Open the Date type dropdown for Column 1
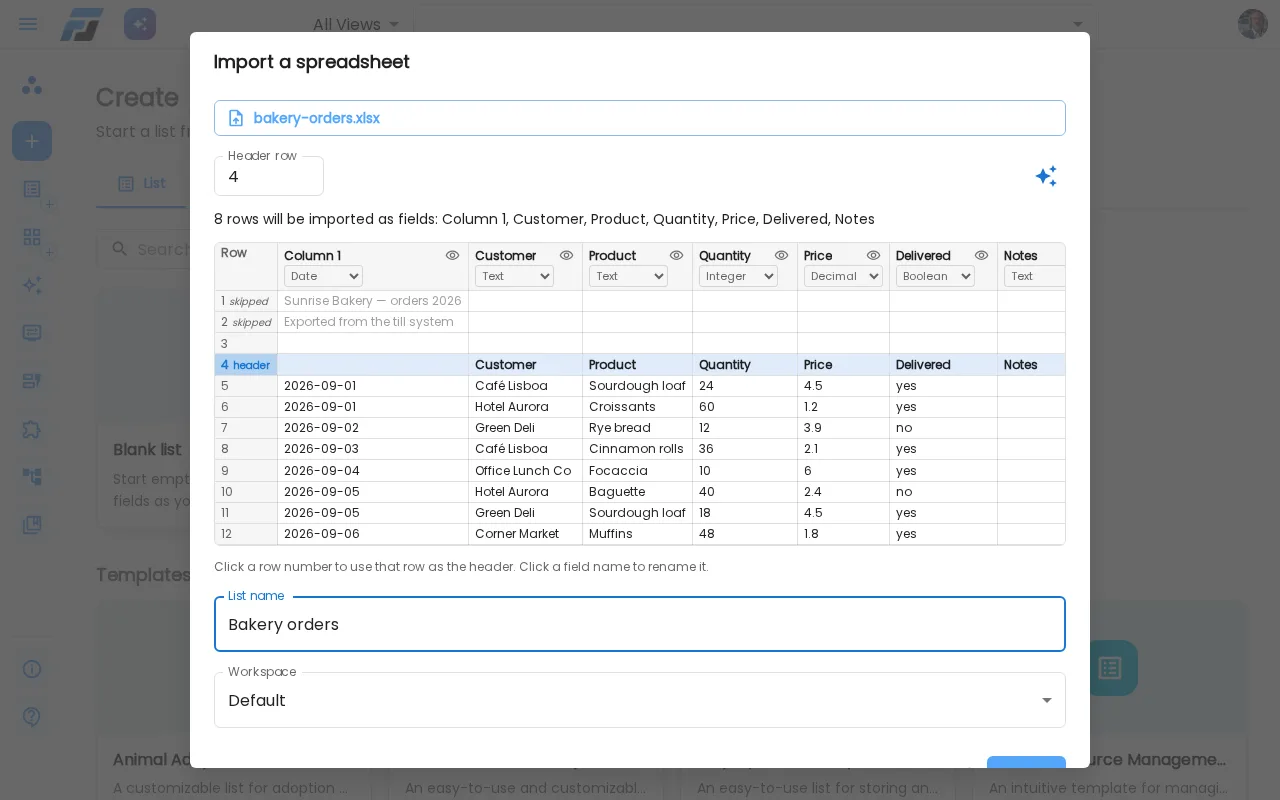 [323, 276]
